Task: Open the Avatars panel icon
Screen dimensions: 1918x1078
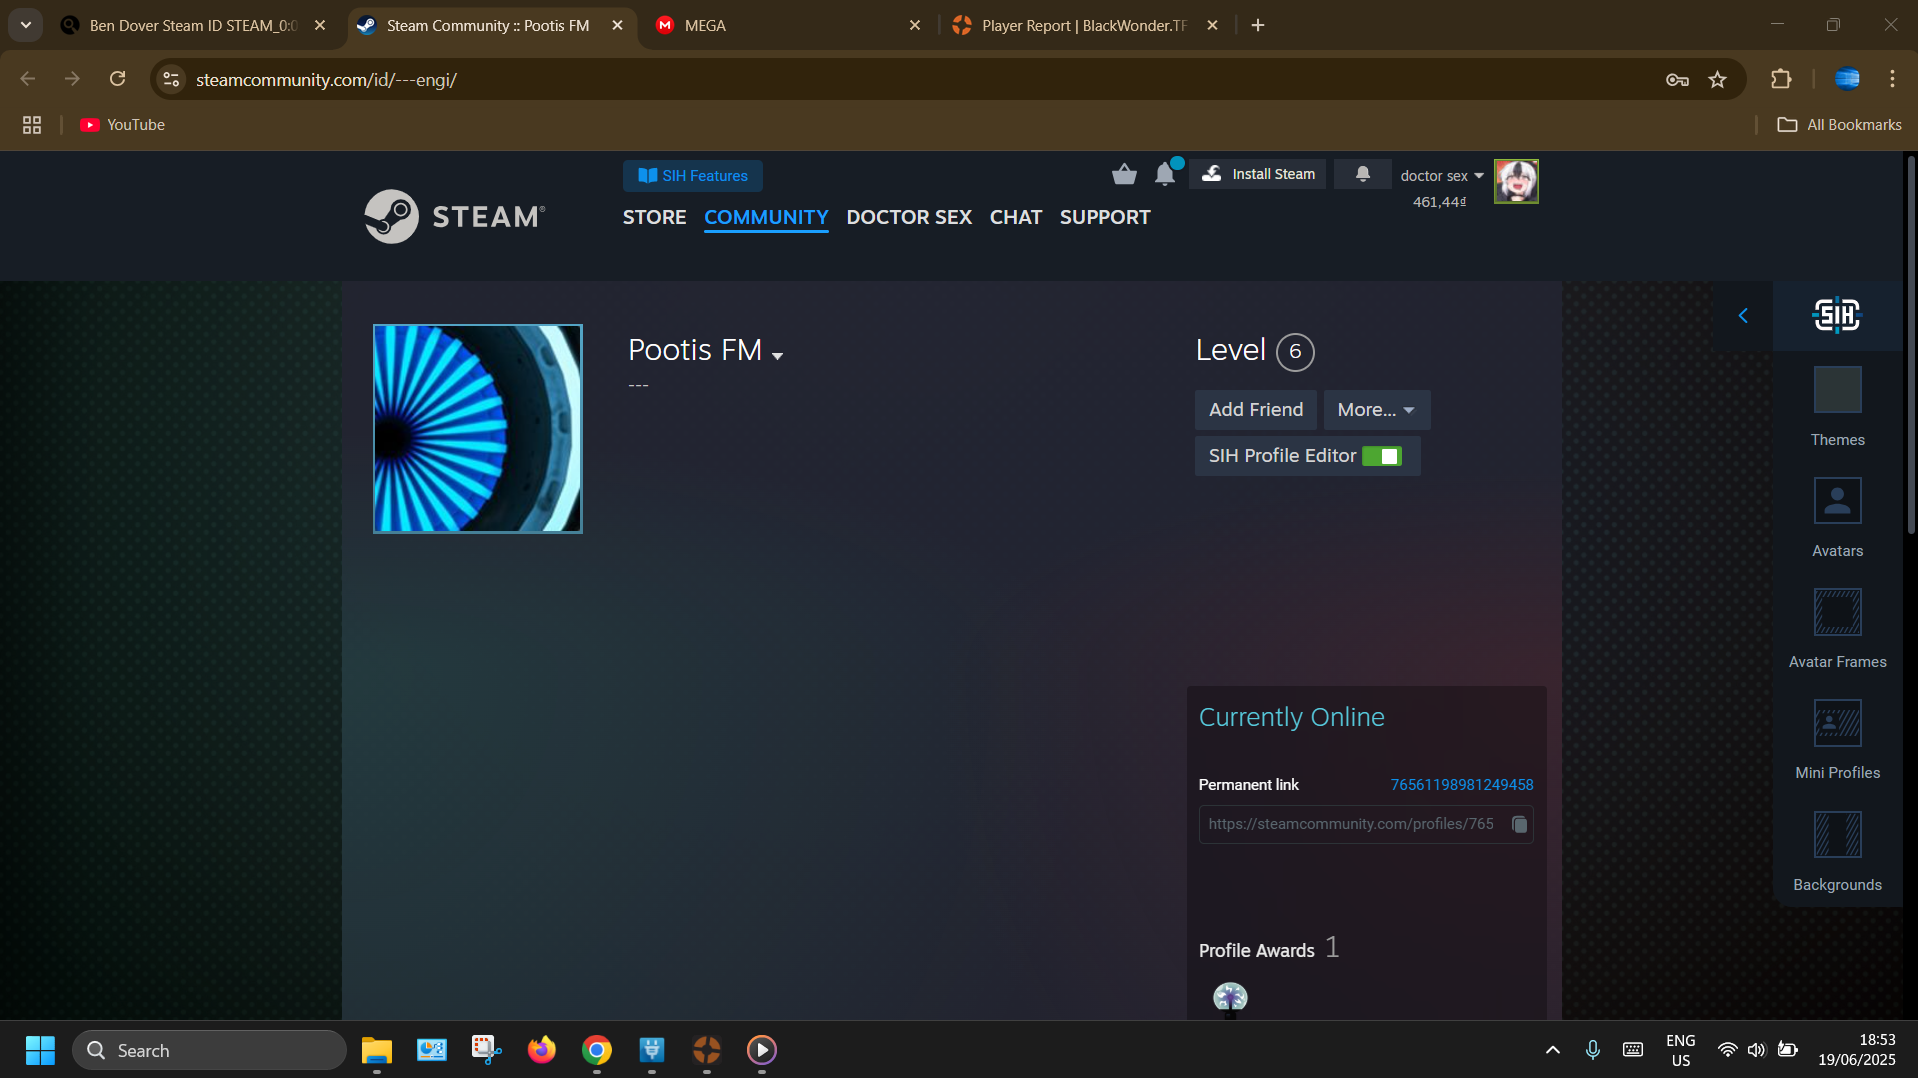Action: click(1837, 501)
